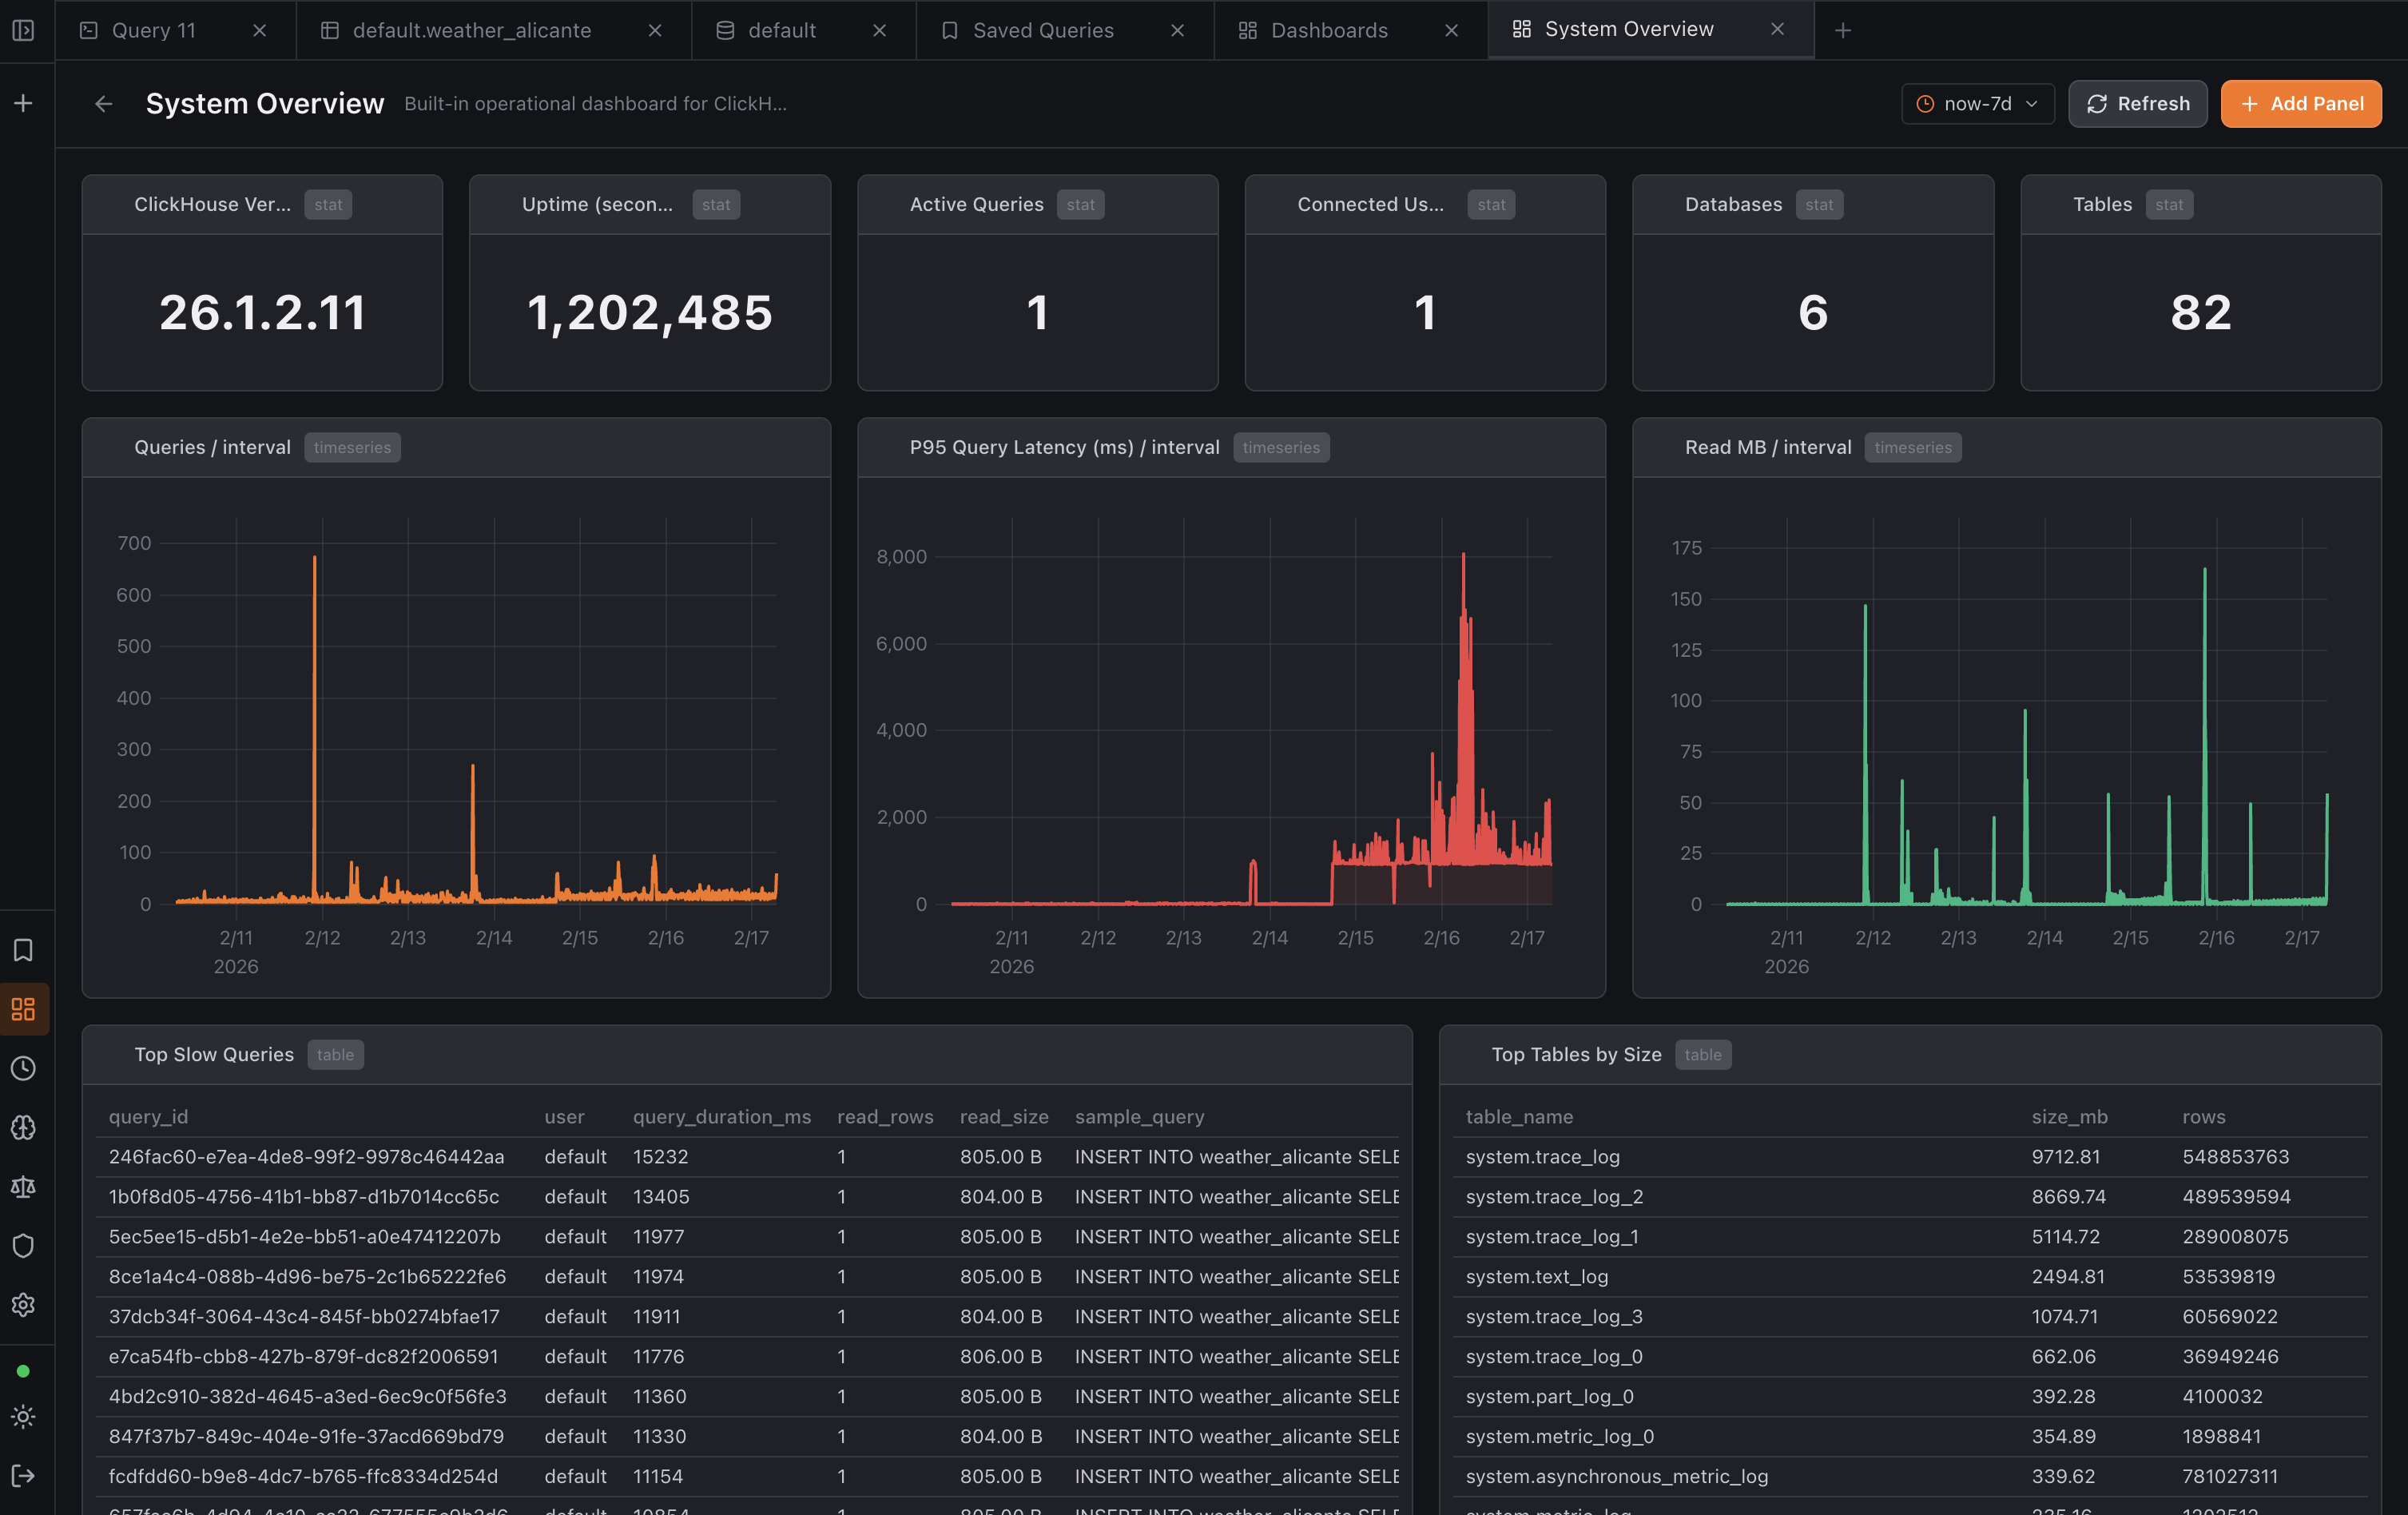The width and height of the screenshot is (2408, 1515).
Task: Click the Refresh button
Action: (2137, 103)
